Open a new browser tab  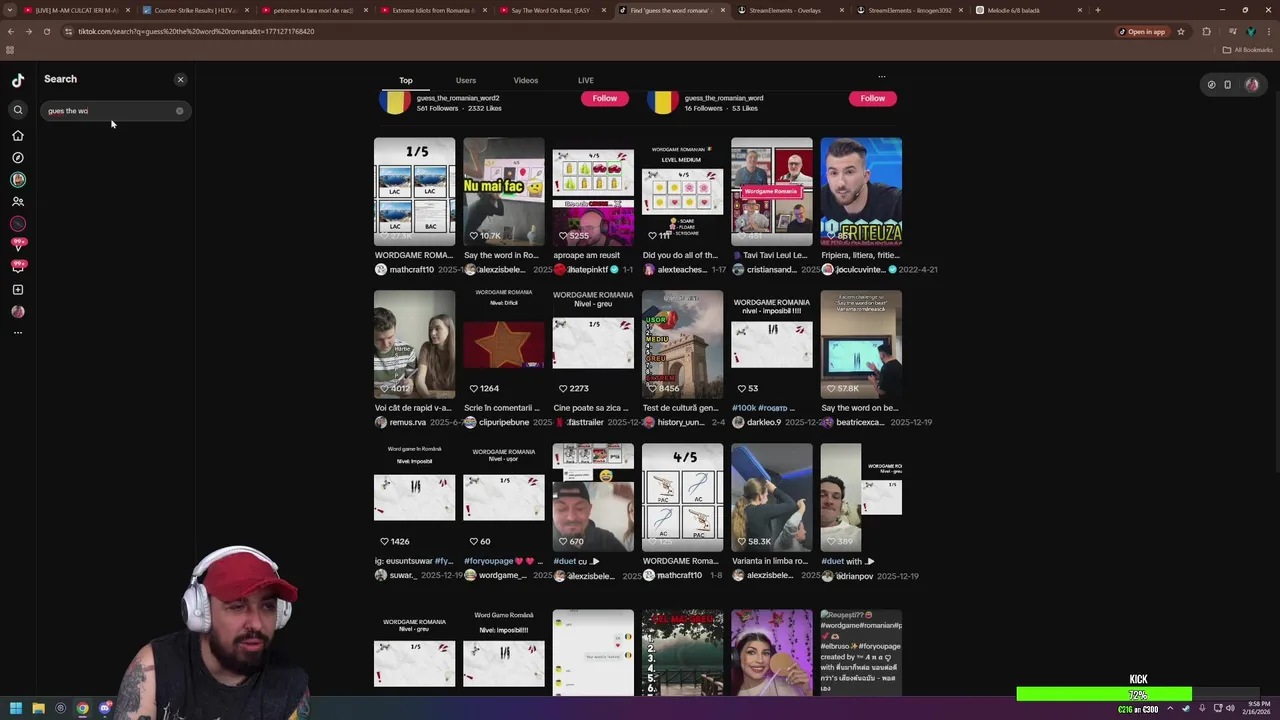pos(1098,10)
